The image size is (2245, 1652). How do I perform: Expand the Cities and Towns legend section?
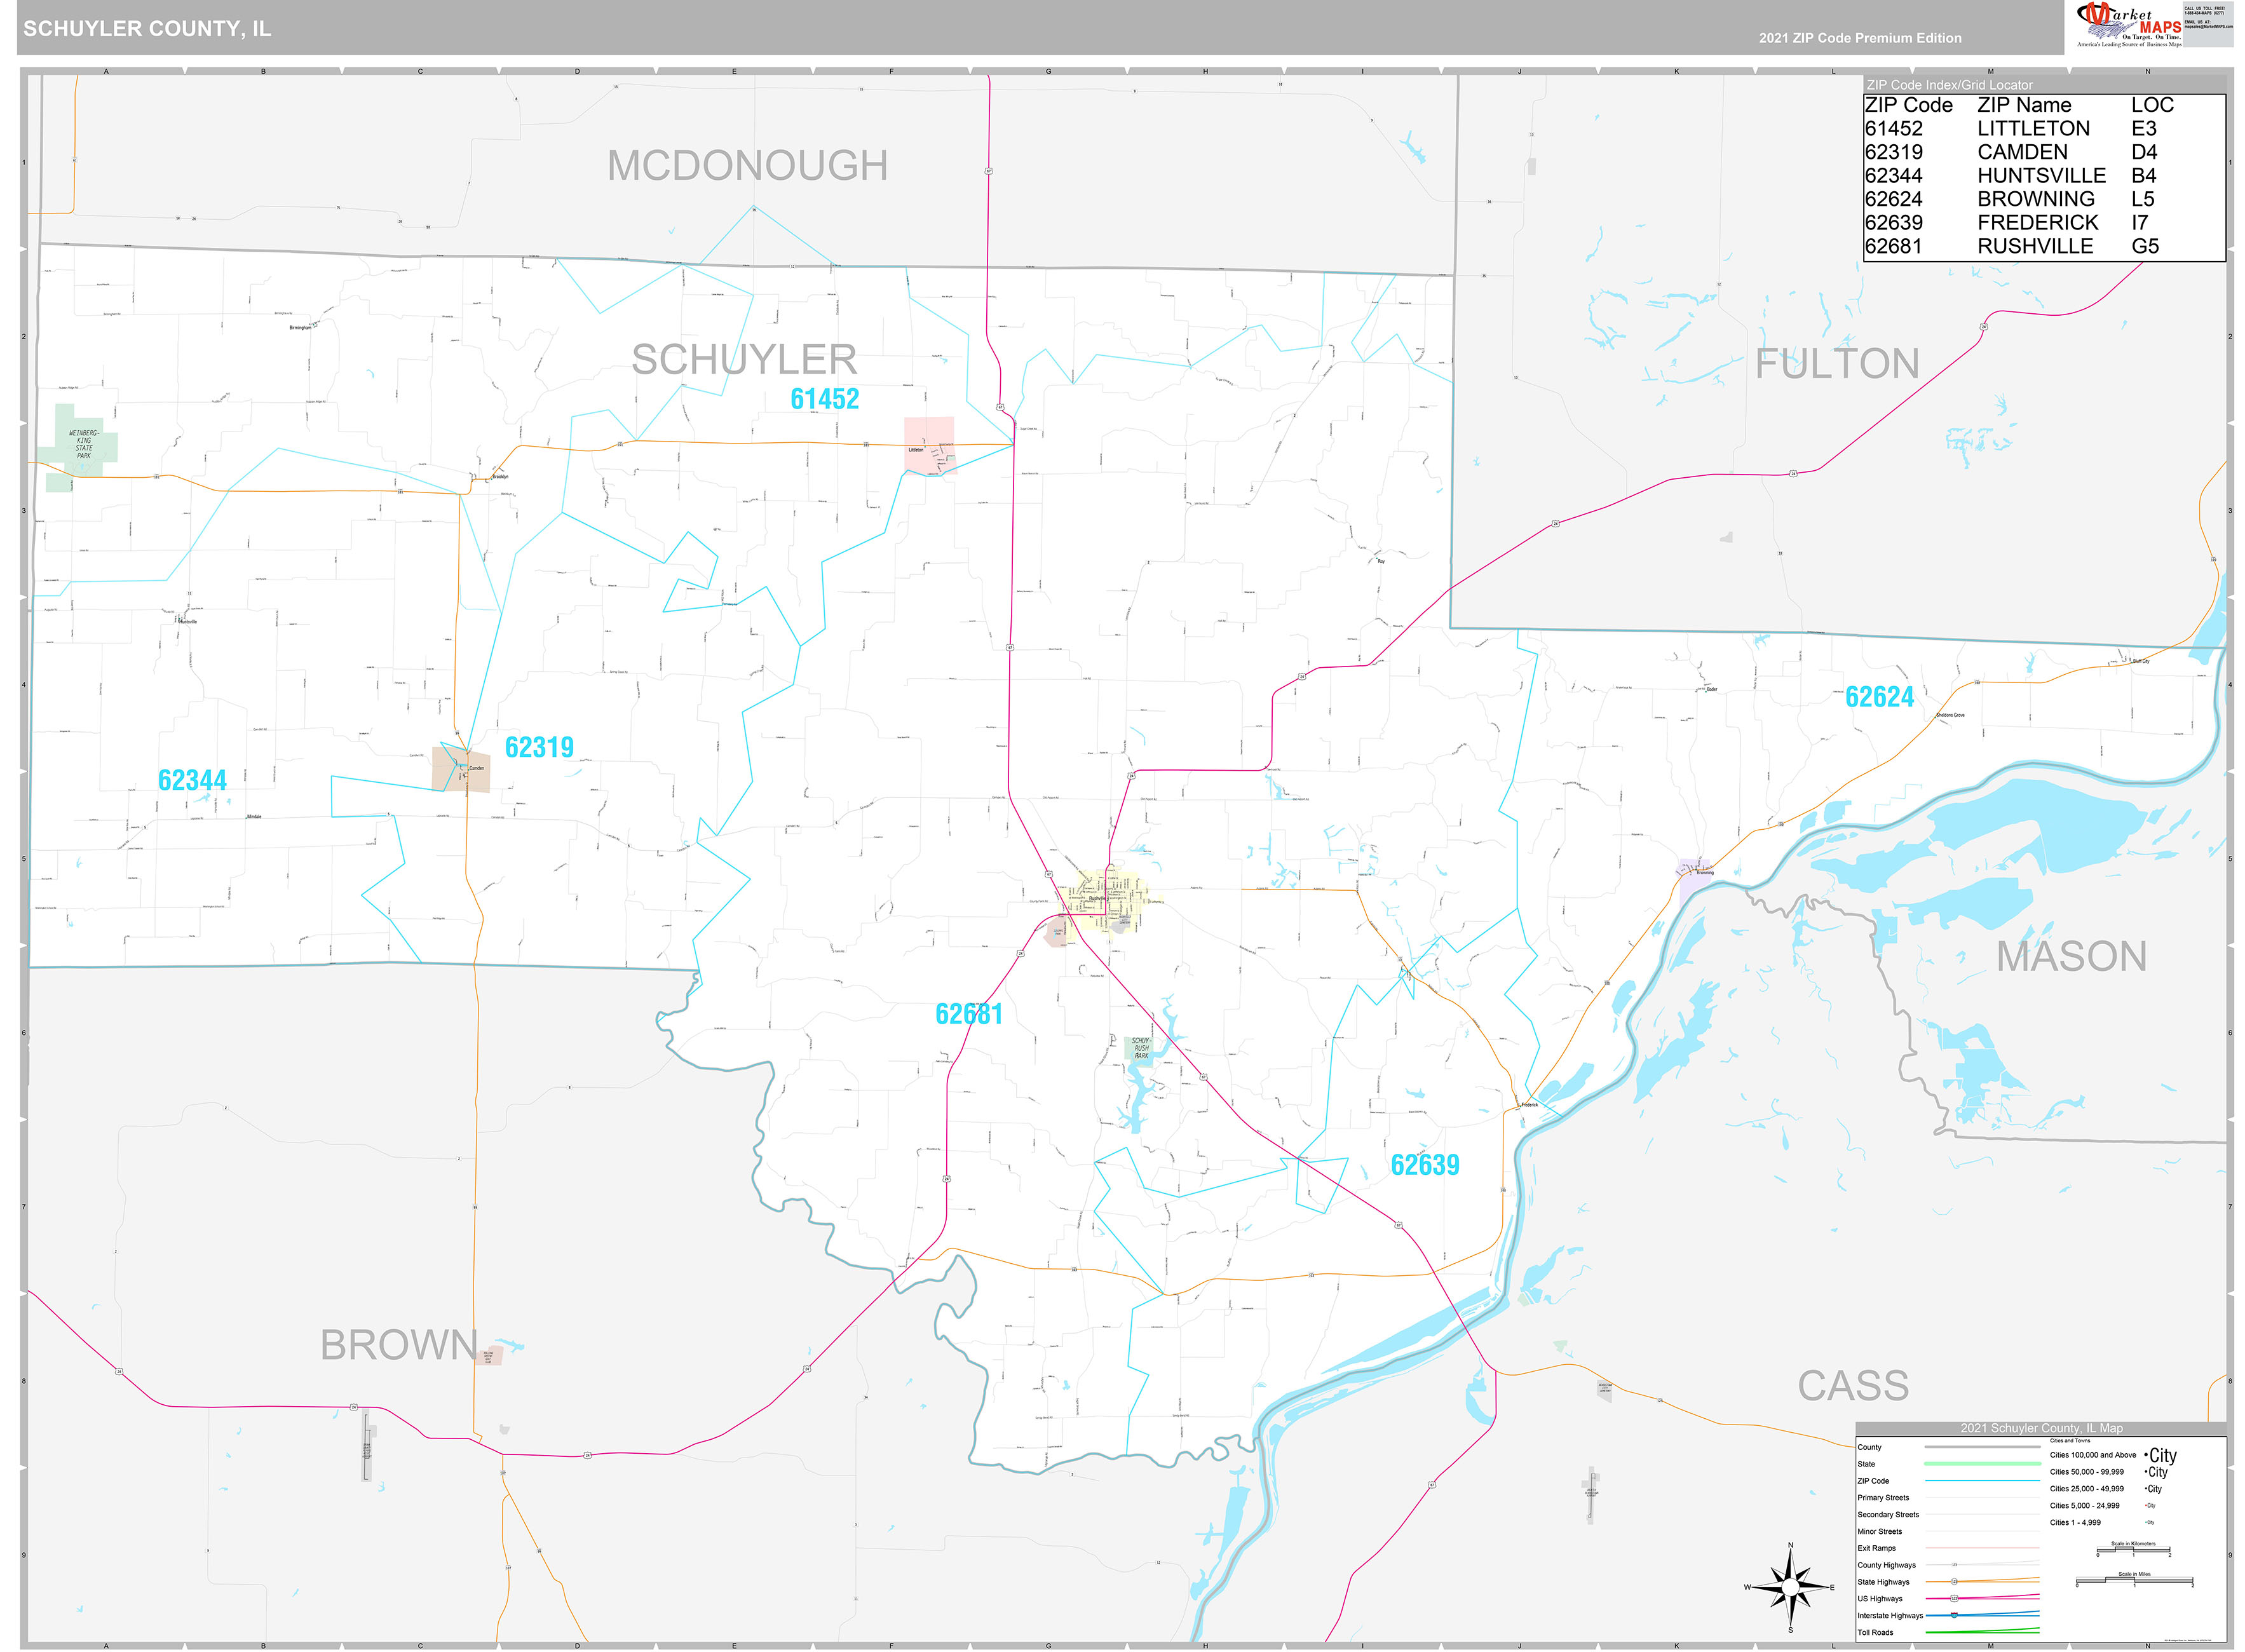tap(2070, 1441)
